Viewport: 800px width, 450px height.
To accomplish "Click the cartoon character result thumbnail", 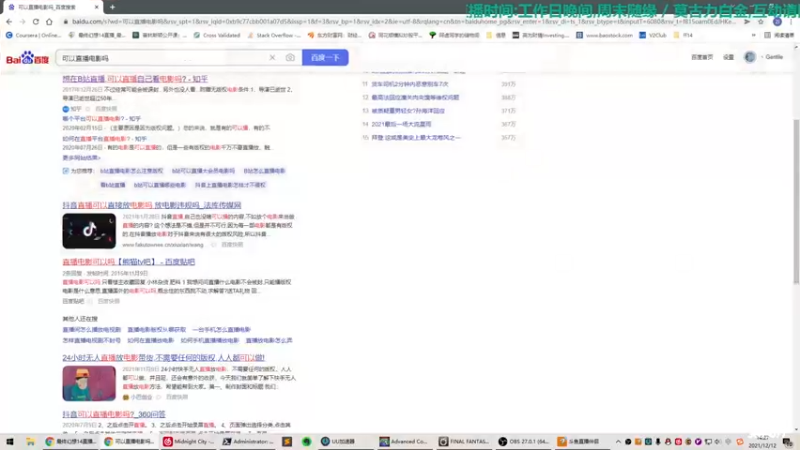I will point(89,383).
